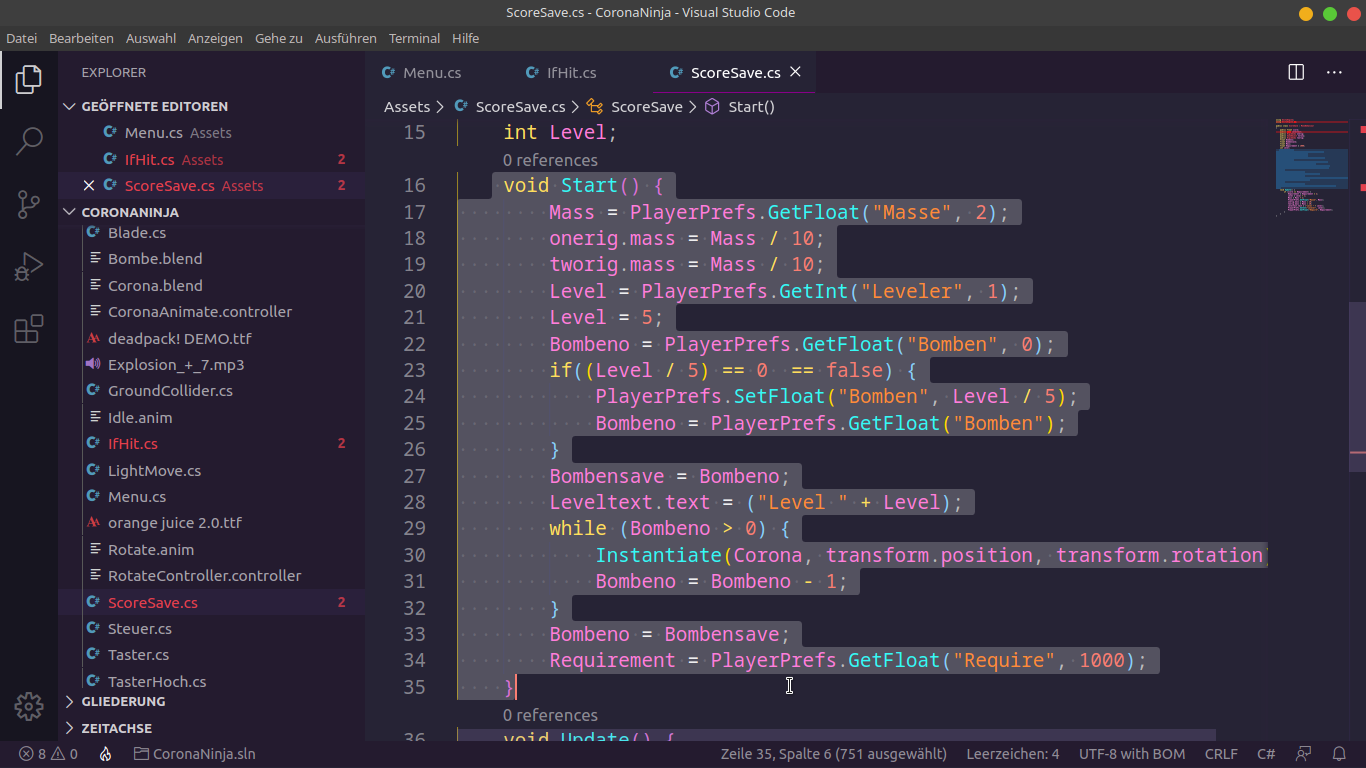The width and height of the screenshot is (1366, 768).
Task: Close the ScoreSave.cs tab
Action: pos(796,72)
